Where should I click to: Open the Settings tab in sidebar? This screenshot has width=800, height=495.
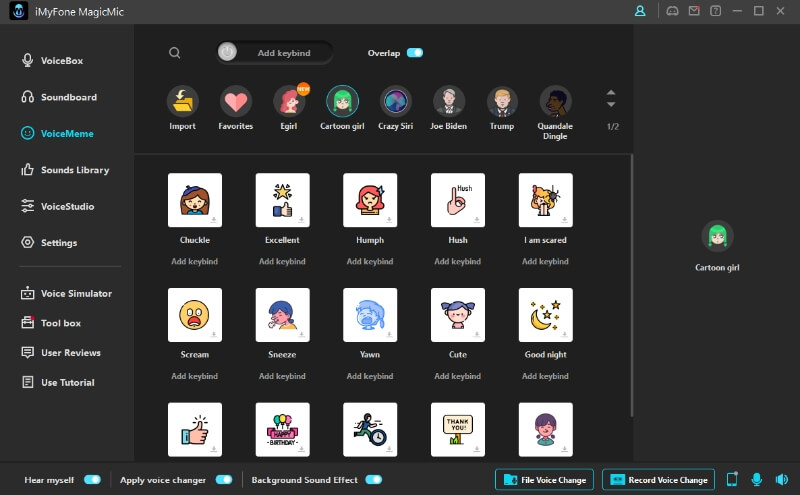[49, 242]
